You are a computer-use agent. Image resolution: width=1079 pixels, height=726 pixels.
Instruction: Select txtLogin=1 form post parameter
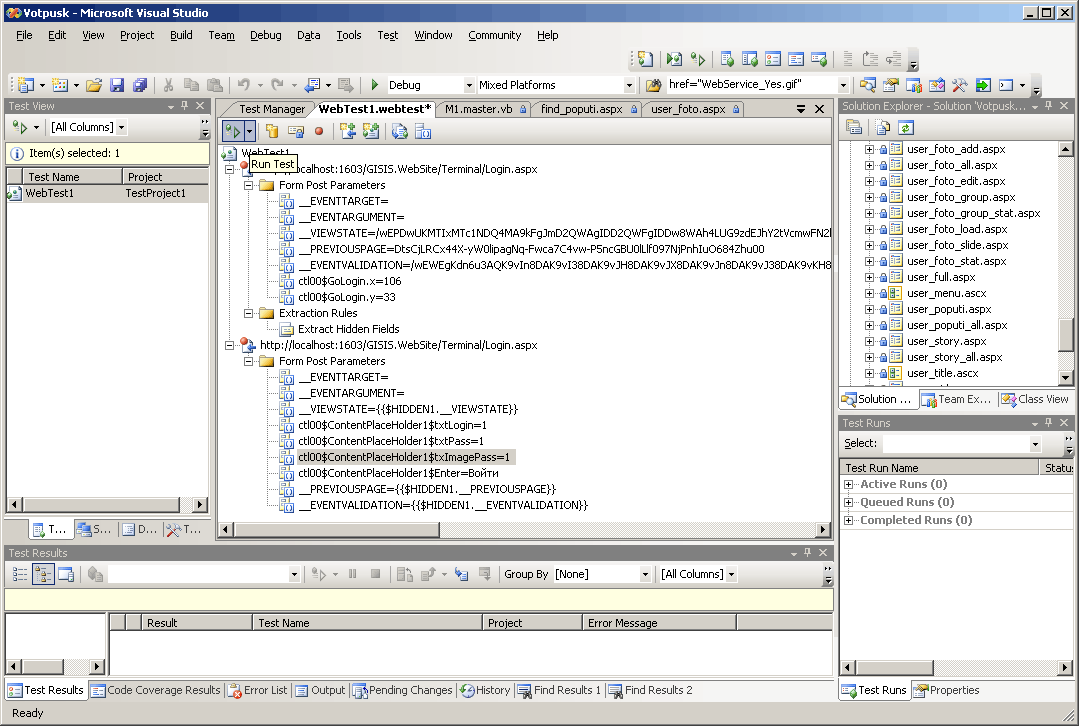pyautogui.click(x=392, y=425)
